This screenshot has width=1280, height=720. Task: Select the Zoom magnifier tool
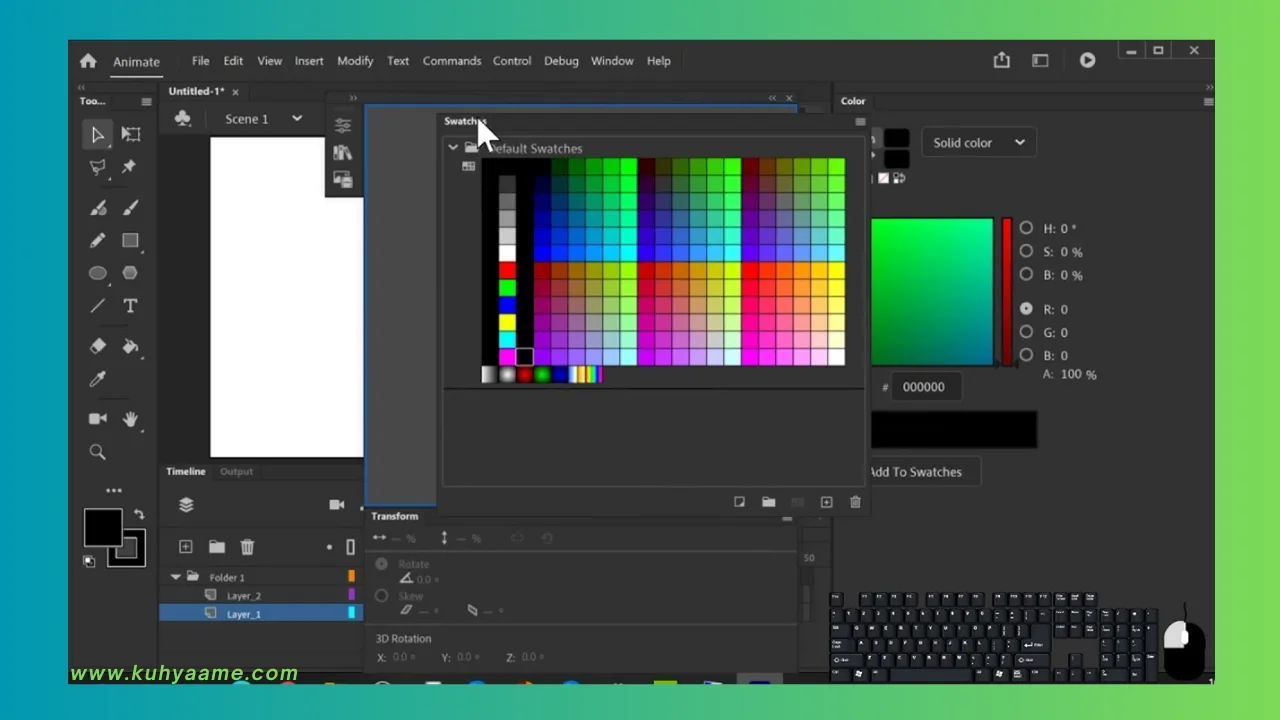(x=97, y=452)
